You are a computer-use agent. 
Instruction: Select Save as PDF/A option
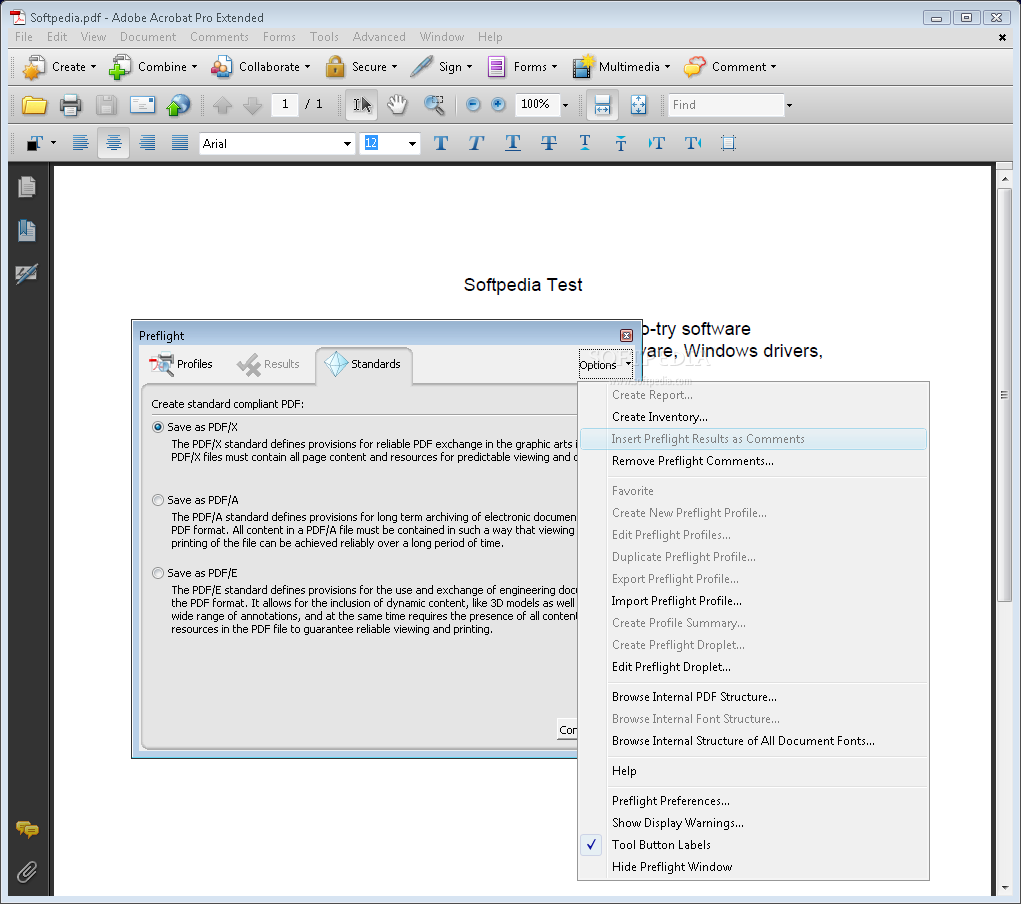(158, 500)
